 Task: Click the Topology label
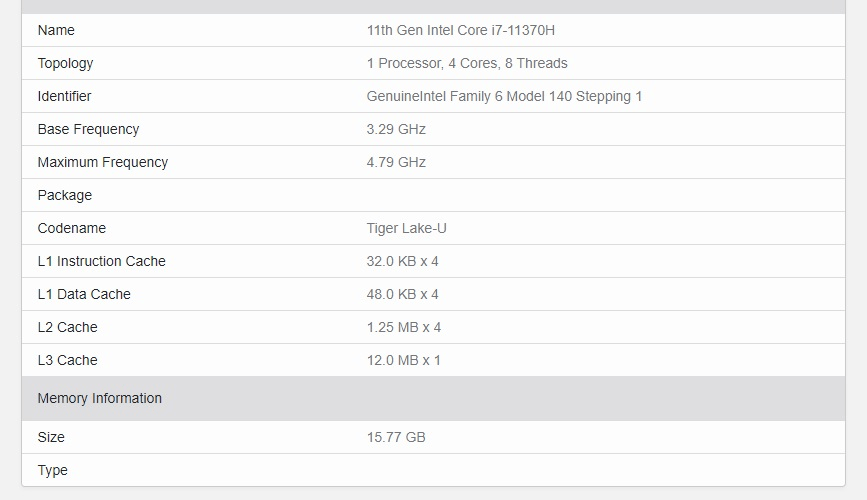65,63
